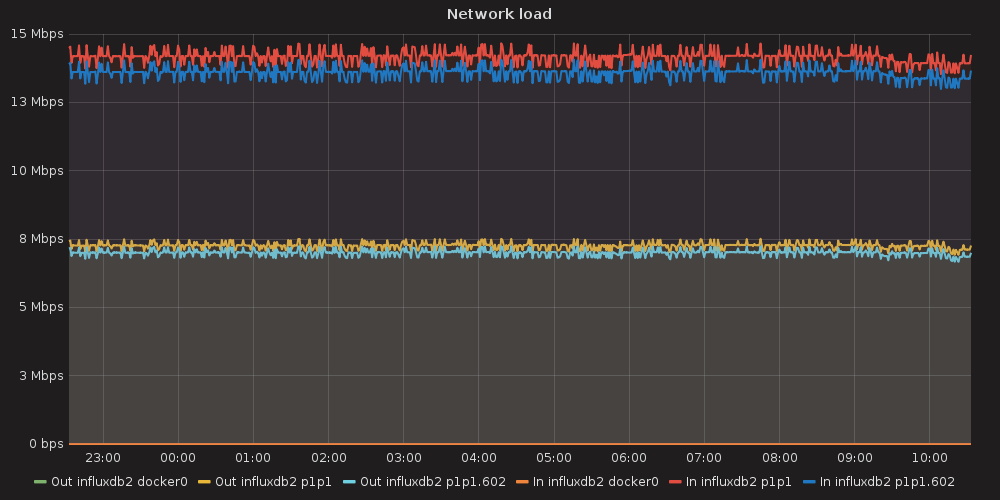This screenshot has height=500, width=1000.
Task: Isolate In influxdb2 p1p1.602 series via legend
Action: (887, 482)
